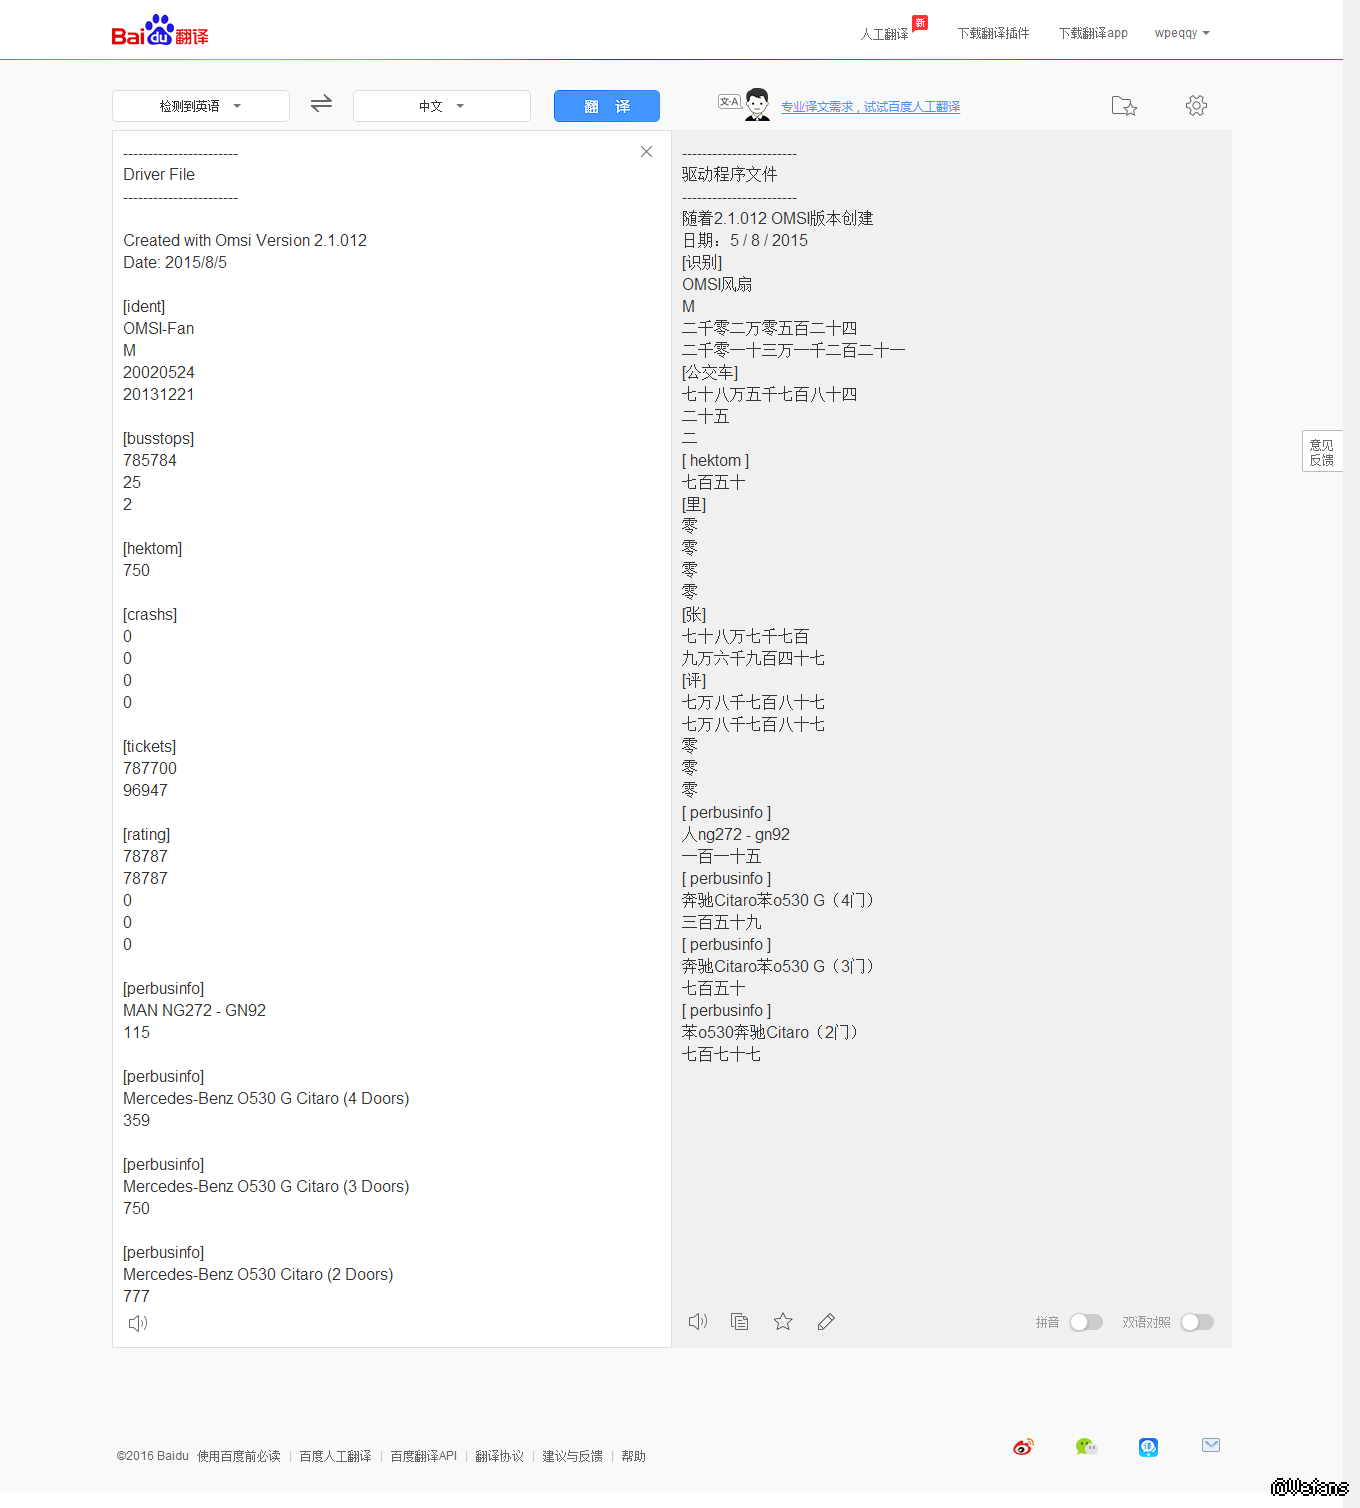Viewport: 1360px width, 1508px height.
Task: Open the blue chat app icon in footer
Action: point(1148,1447)
